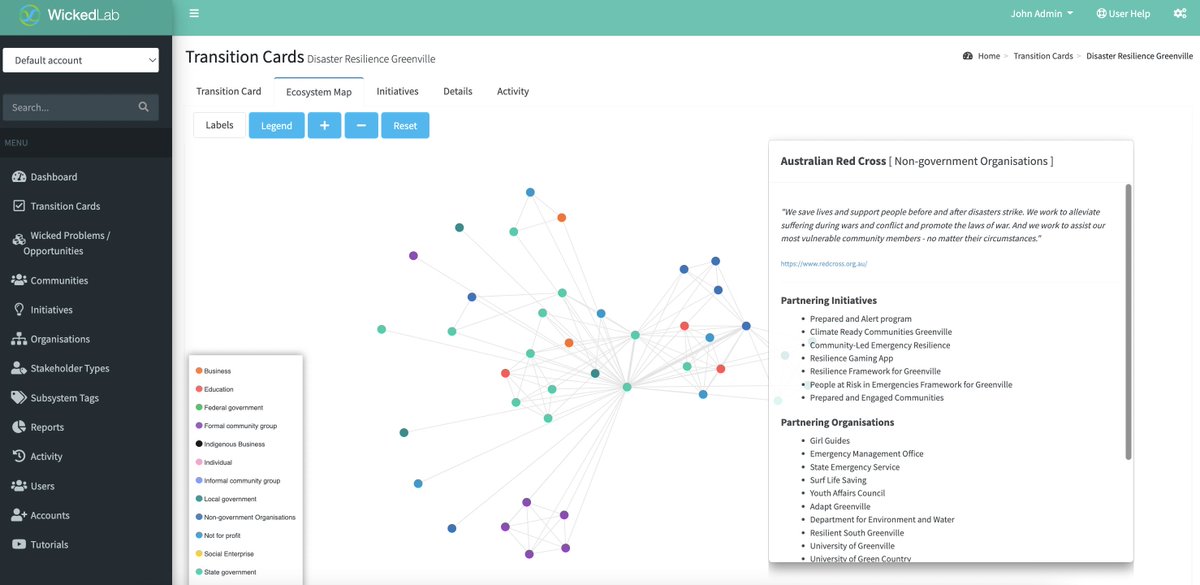Select 'Surf Life Saving' entry
This screenshot has height=585, width=1200.
[x=840, y=480]
